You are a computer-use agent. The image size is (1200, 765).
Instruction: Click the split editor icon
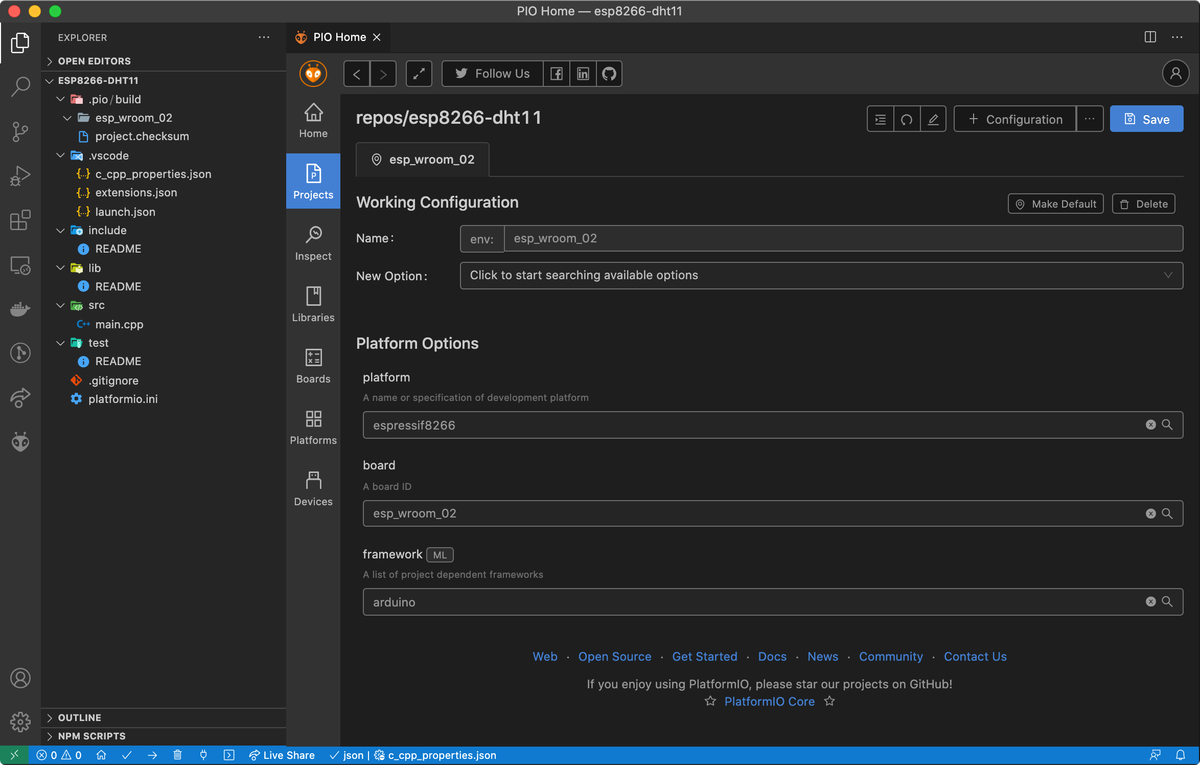[x=1150, y=37]
